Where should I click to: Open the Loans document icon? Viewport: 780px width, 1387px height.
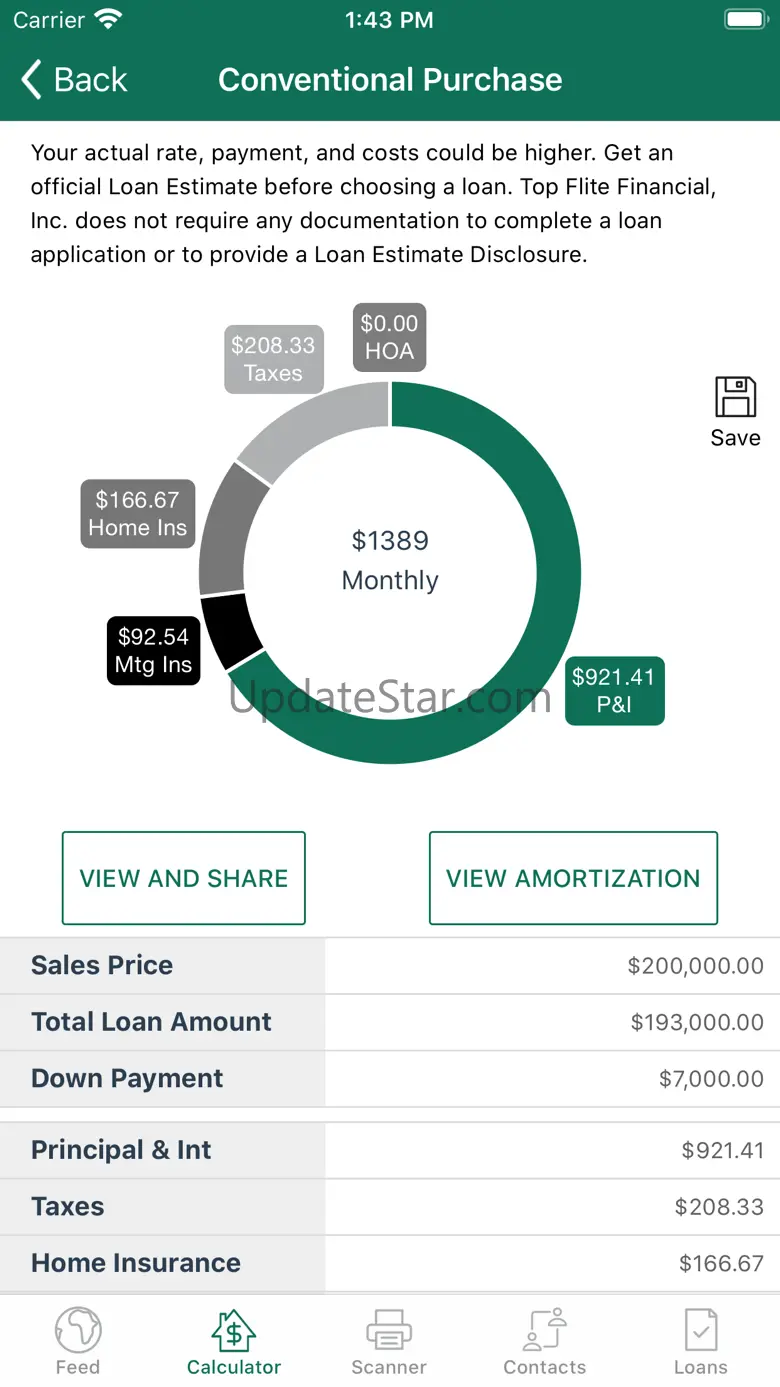click(701, 1330)
